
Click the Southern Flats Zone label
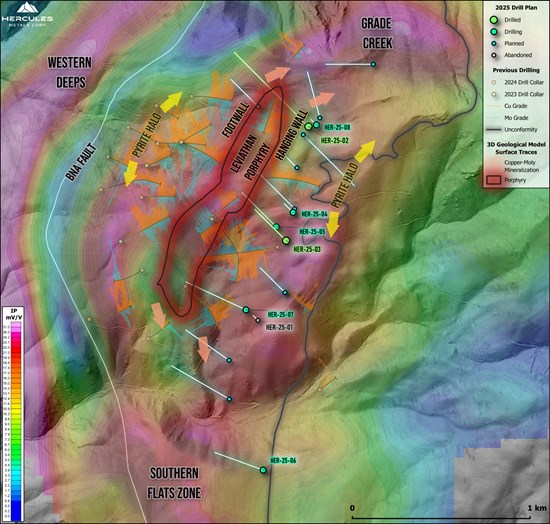174,483
